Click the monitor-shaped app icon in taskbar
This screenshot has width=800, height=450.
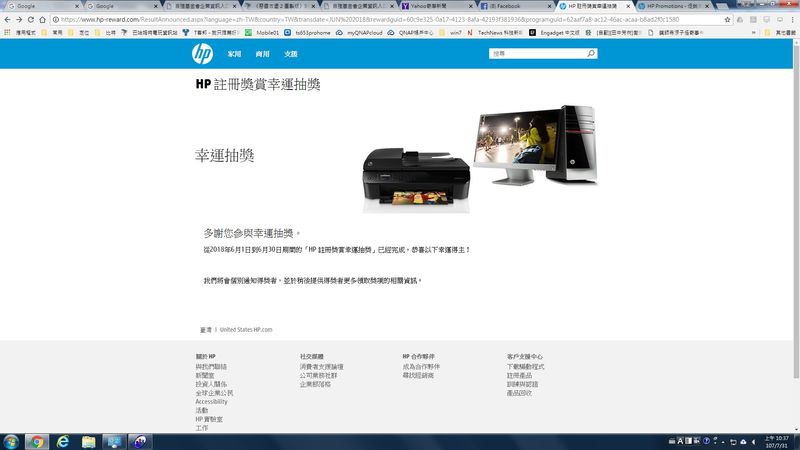coord(114,442)
